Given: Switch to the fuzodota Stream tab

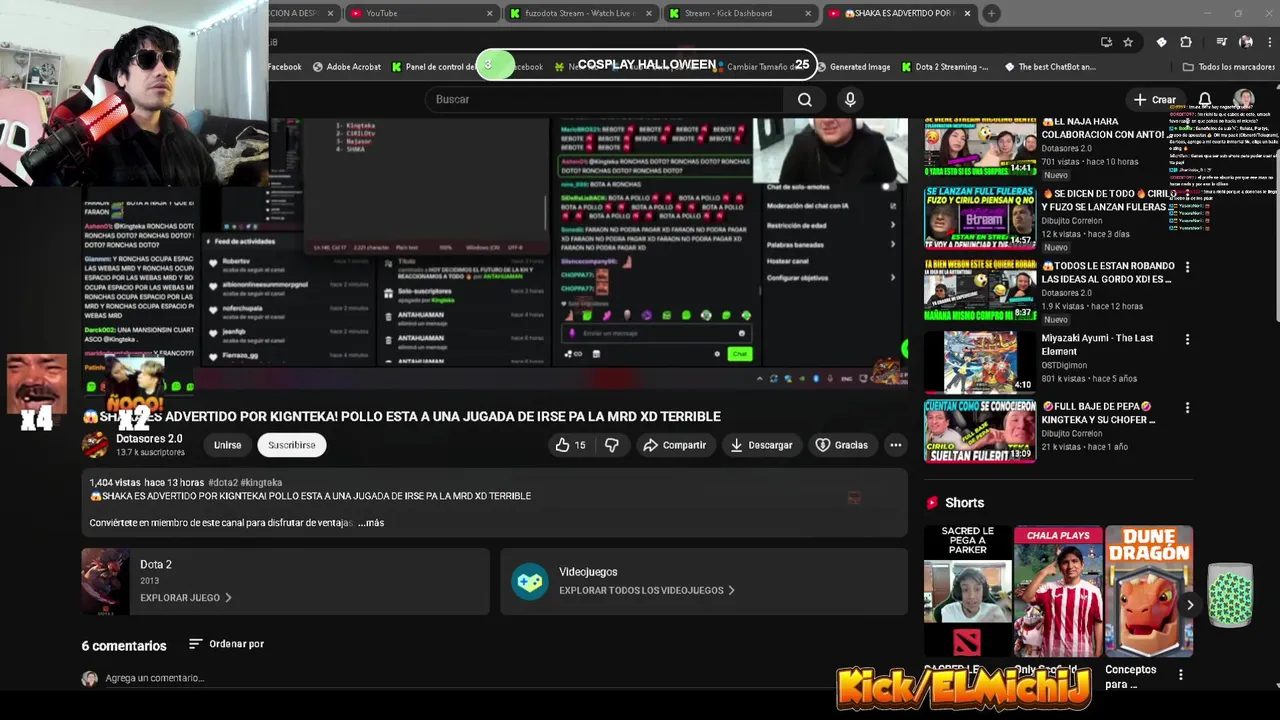Looking at the screenshot, I should pyautogui.click(x=581, y=13).
